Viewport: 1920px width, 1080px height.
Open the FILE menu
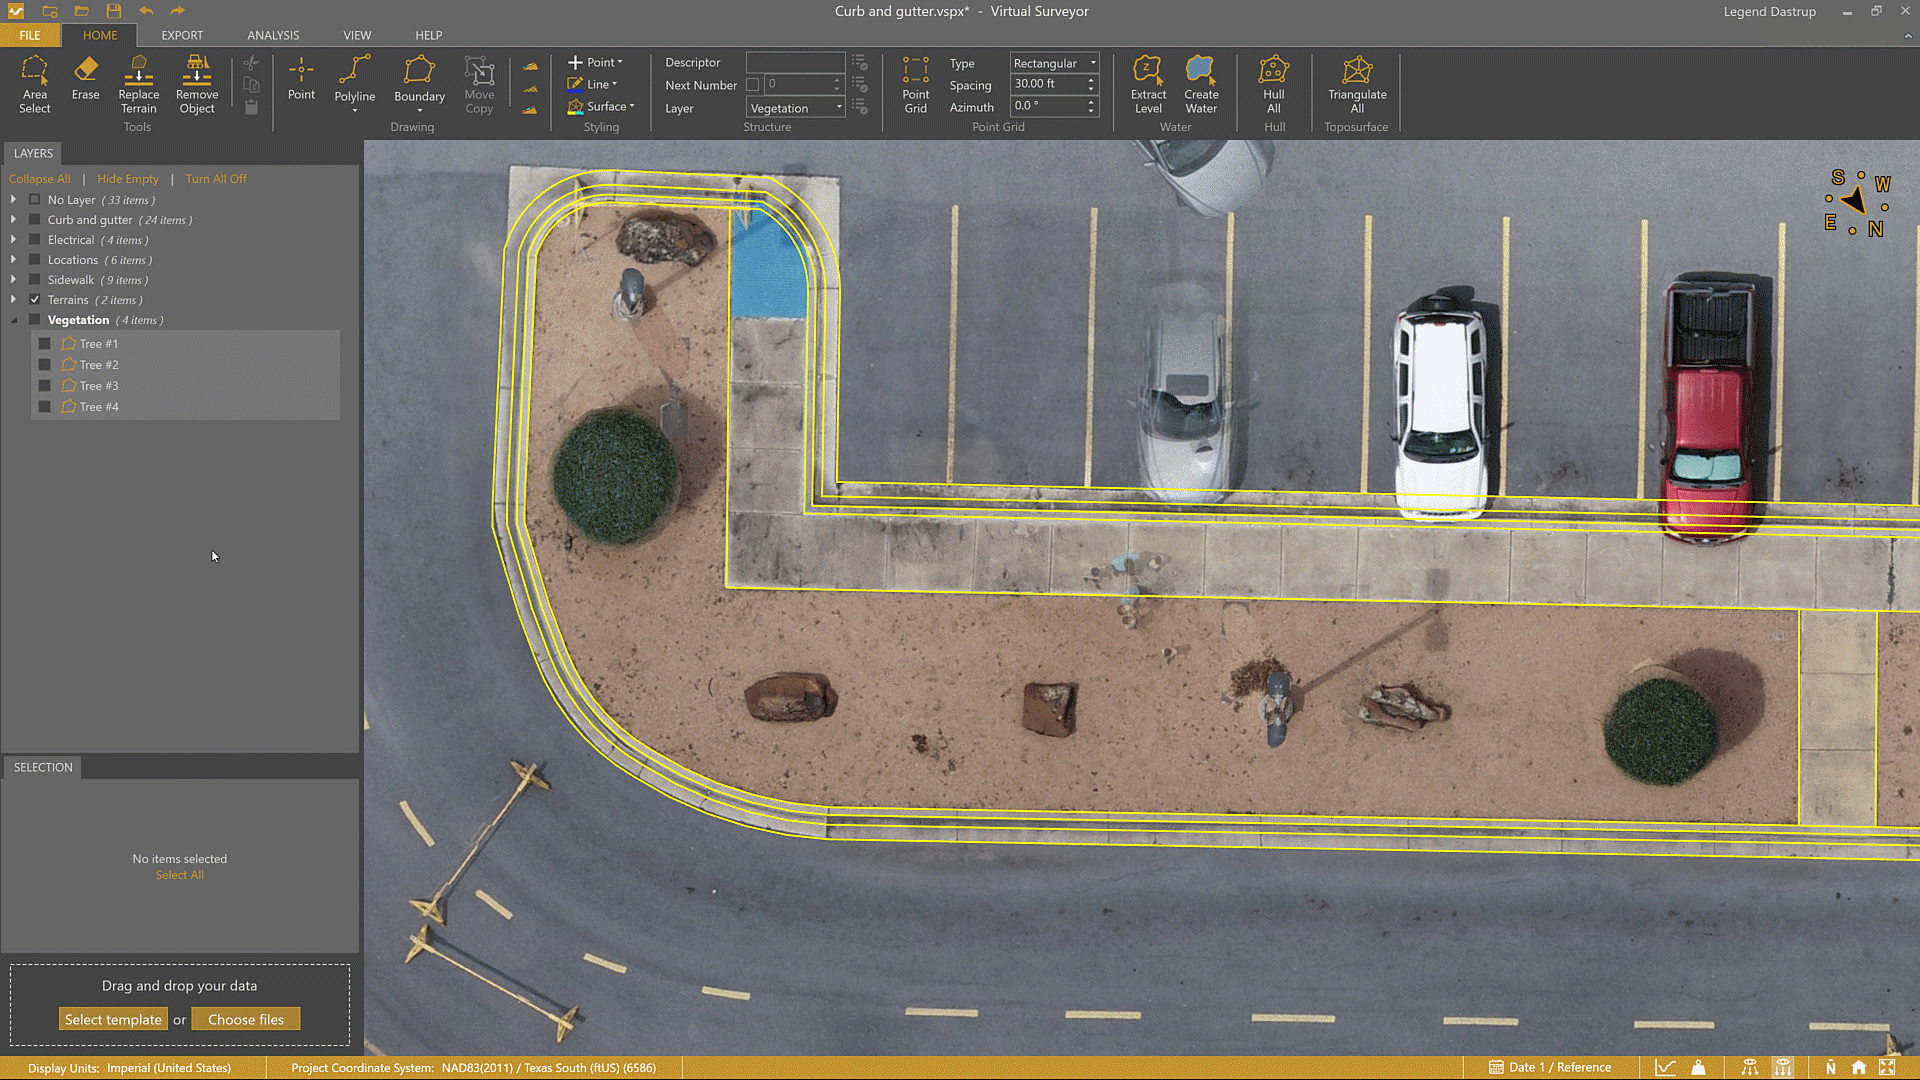(29, 35)
